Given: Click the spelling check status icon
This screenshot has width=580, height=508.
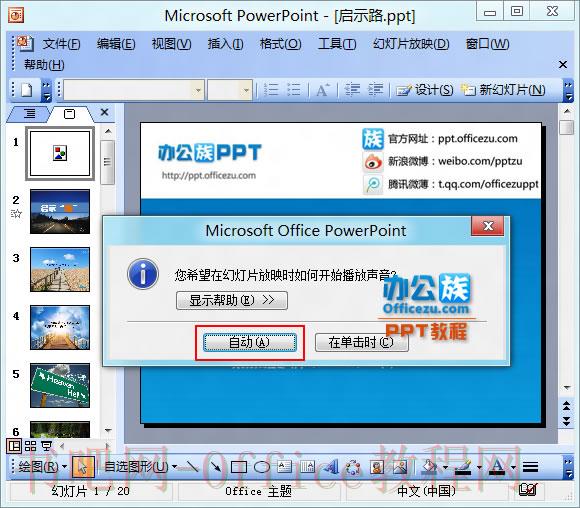Looking at the screenshot, I should pyautogui.click(x=528, y=490).
